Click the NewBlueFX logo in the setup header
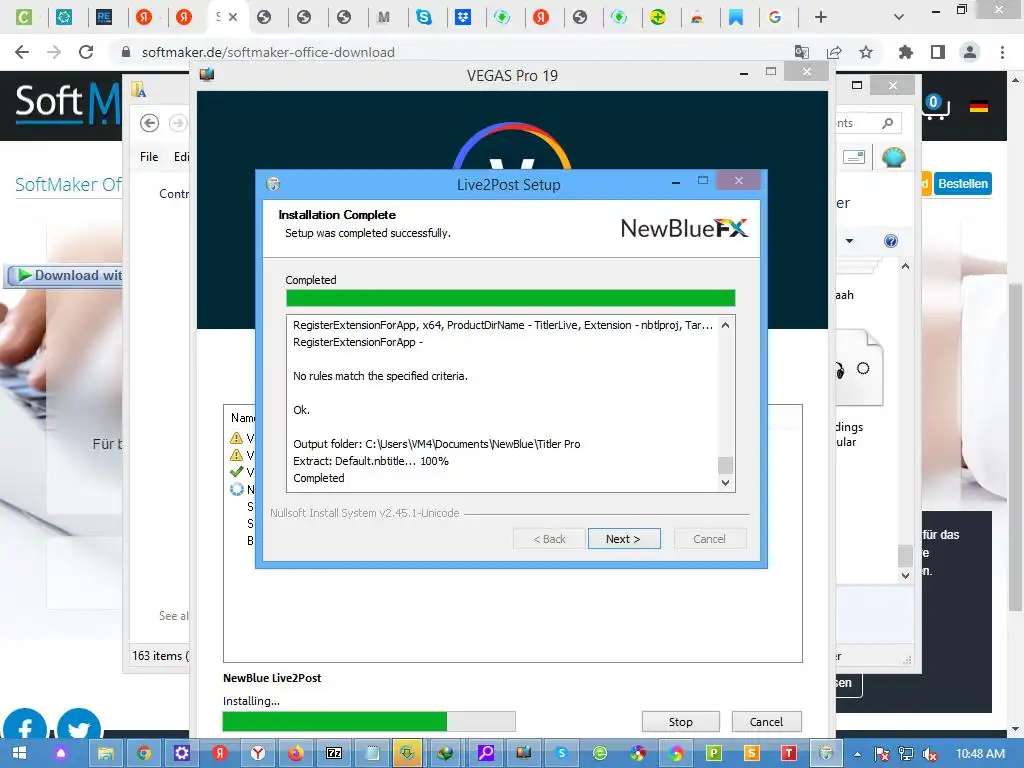The width and height of the screenshot is (1024, 768). point(684,228)
